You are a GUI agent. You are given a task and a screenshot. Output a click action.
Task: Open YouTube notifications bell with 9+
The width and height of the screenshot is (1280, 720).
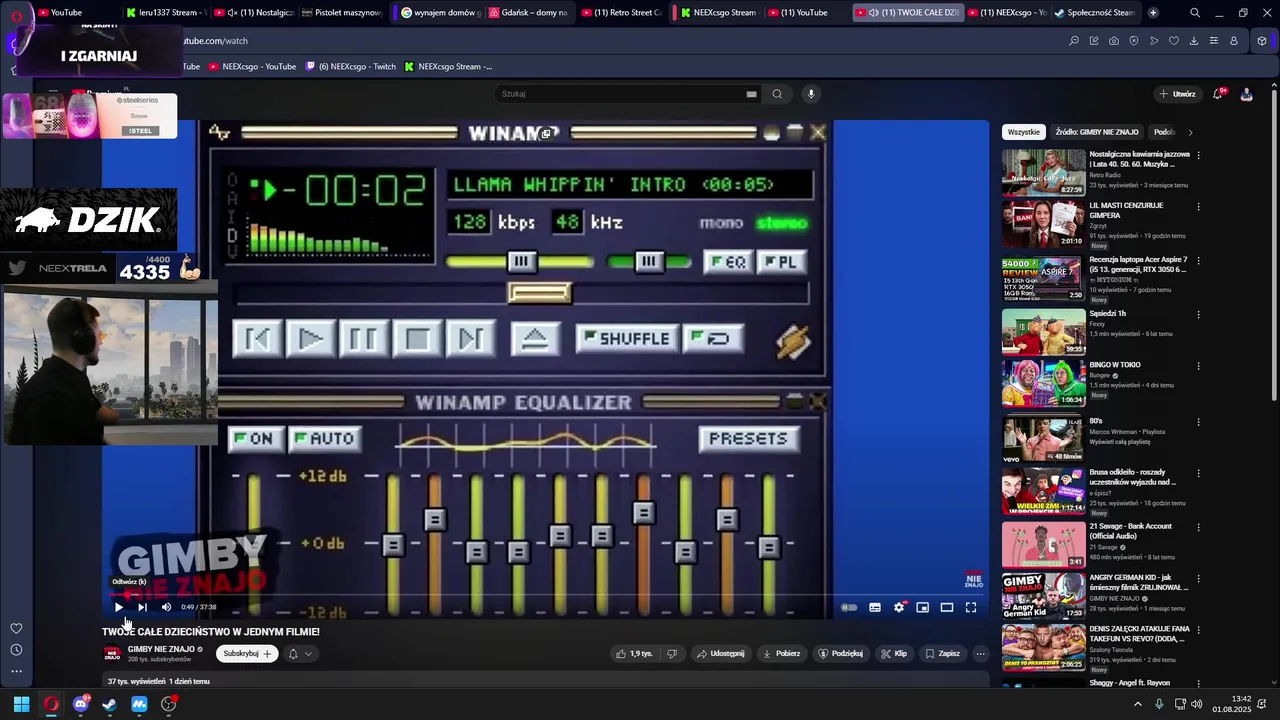point(1218,94)
